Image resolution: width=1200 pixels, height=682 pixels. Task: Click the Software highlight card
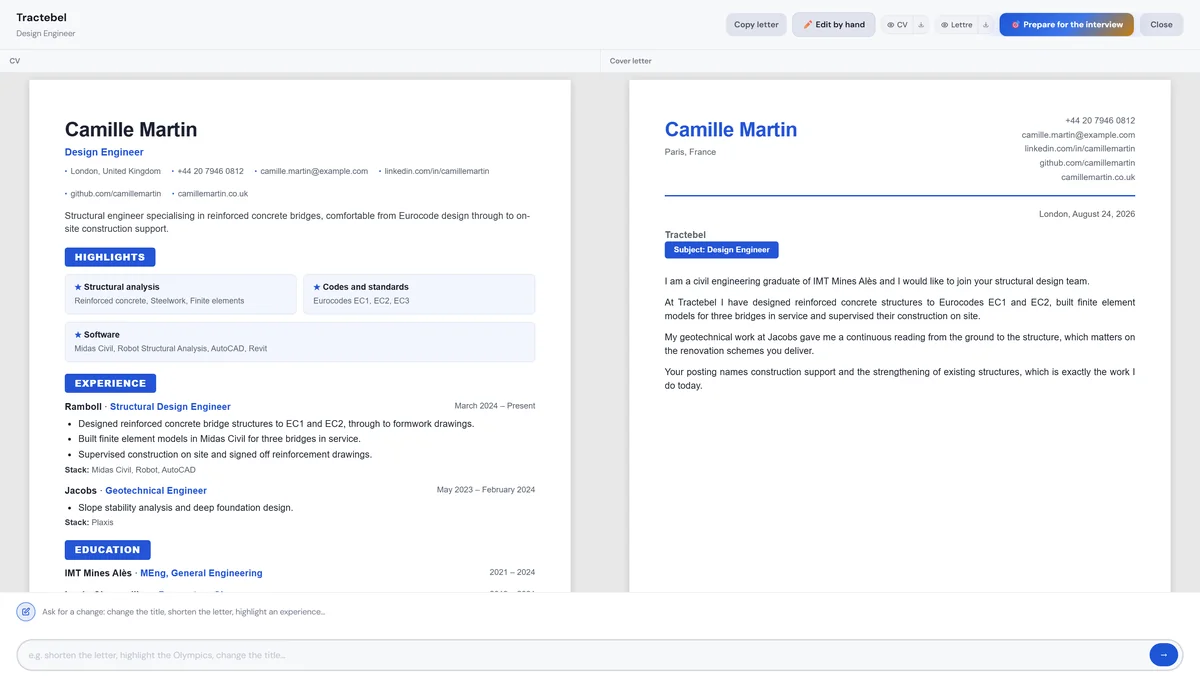(300, 342)
